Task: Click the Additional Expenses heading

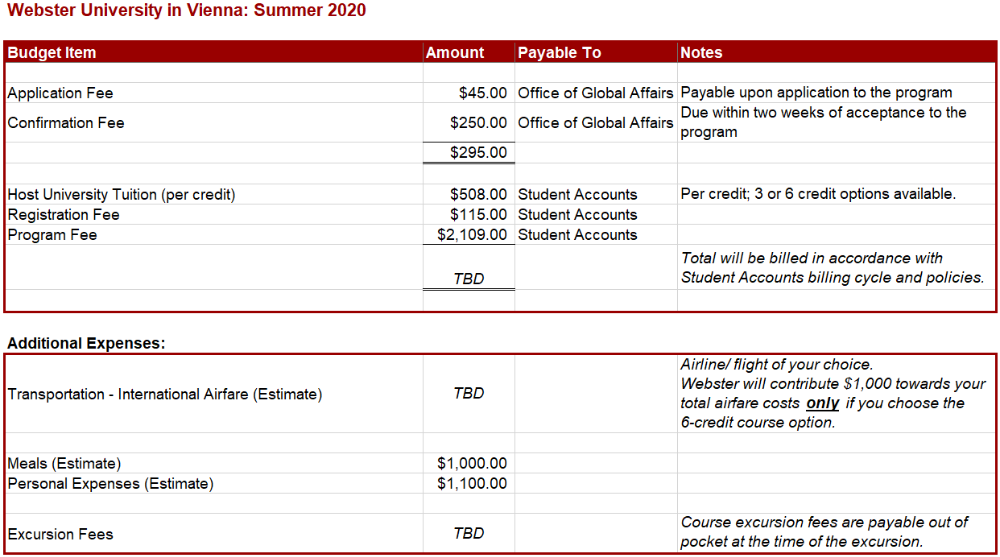Action: coord(86,343)
